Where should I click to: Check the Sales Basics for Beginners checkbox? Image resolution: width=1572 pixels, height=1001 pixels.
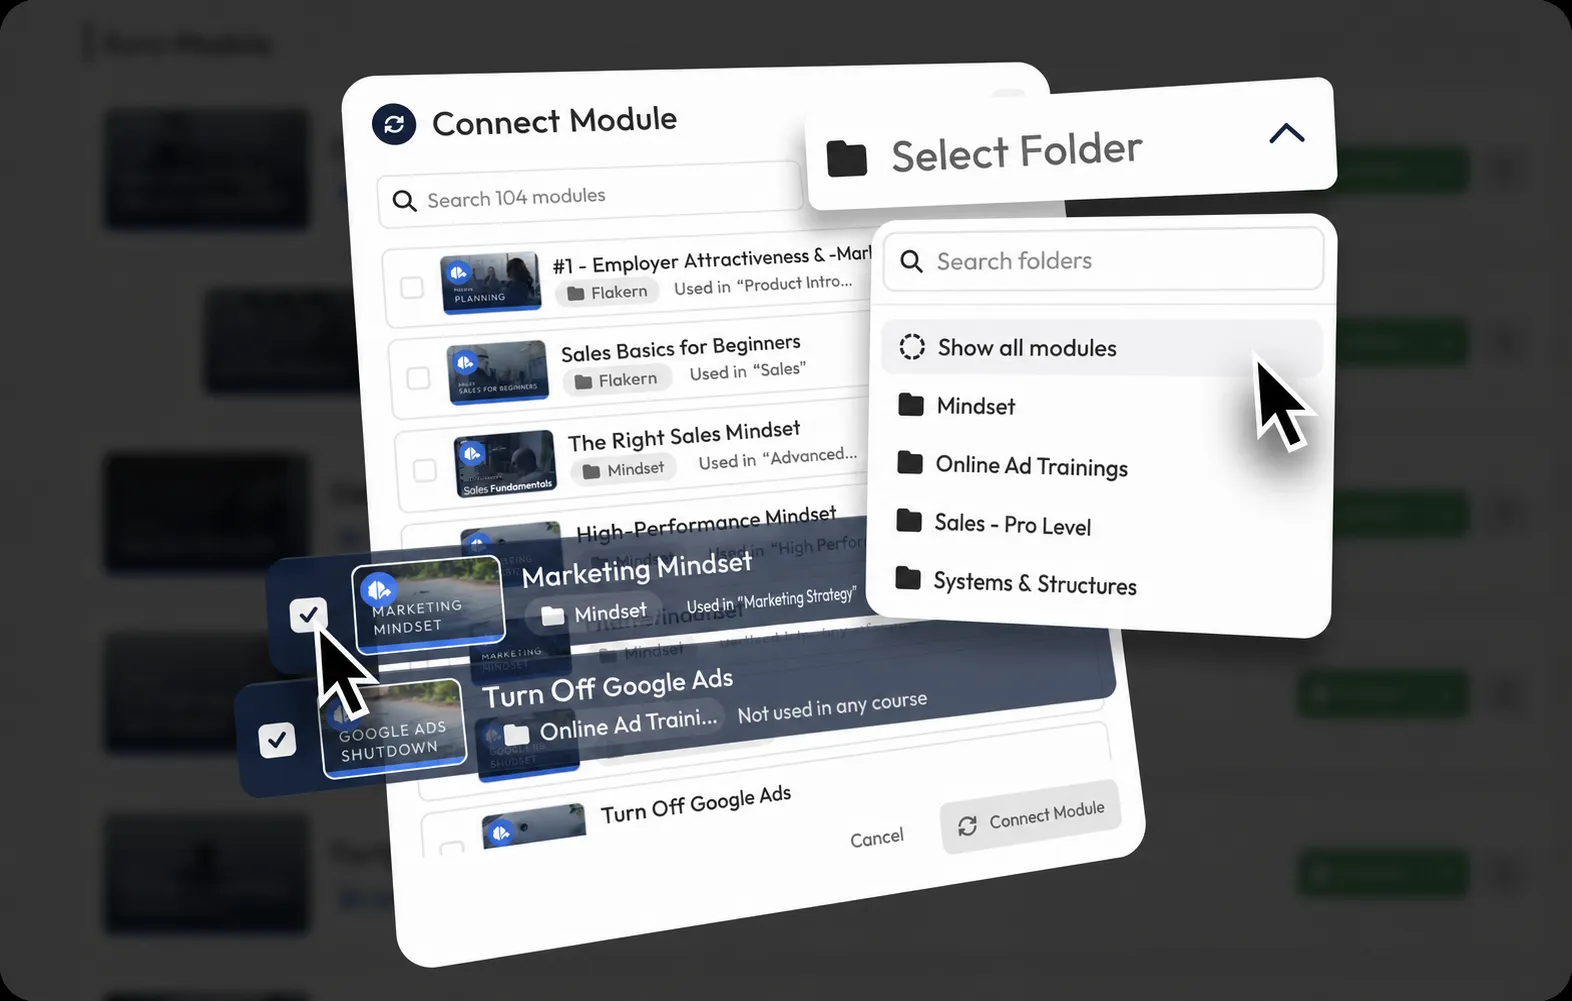pos(418,377)
